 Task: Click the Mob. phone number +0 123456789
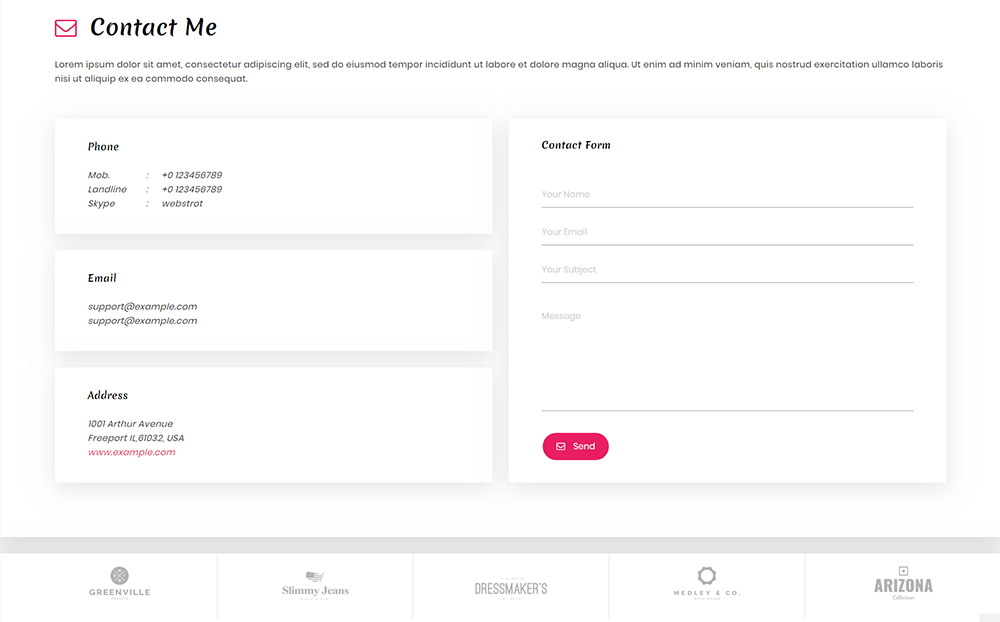tap(192, 175)
